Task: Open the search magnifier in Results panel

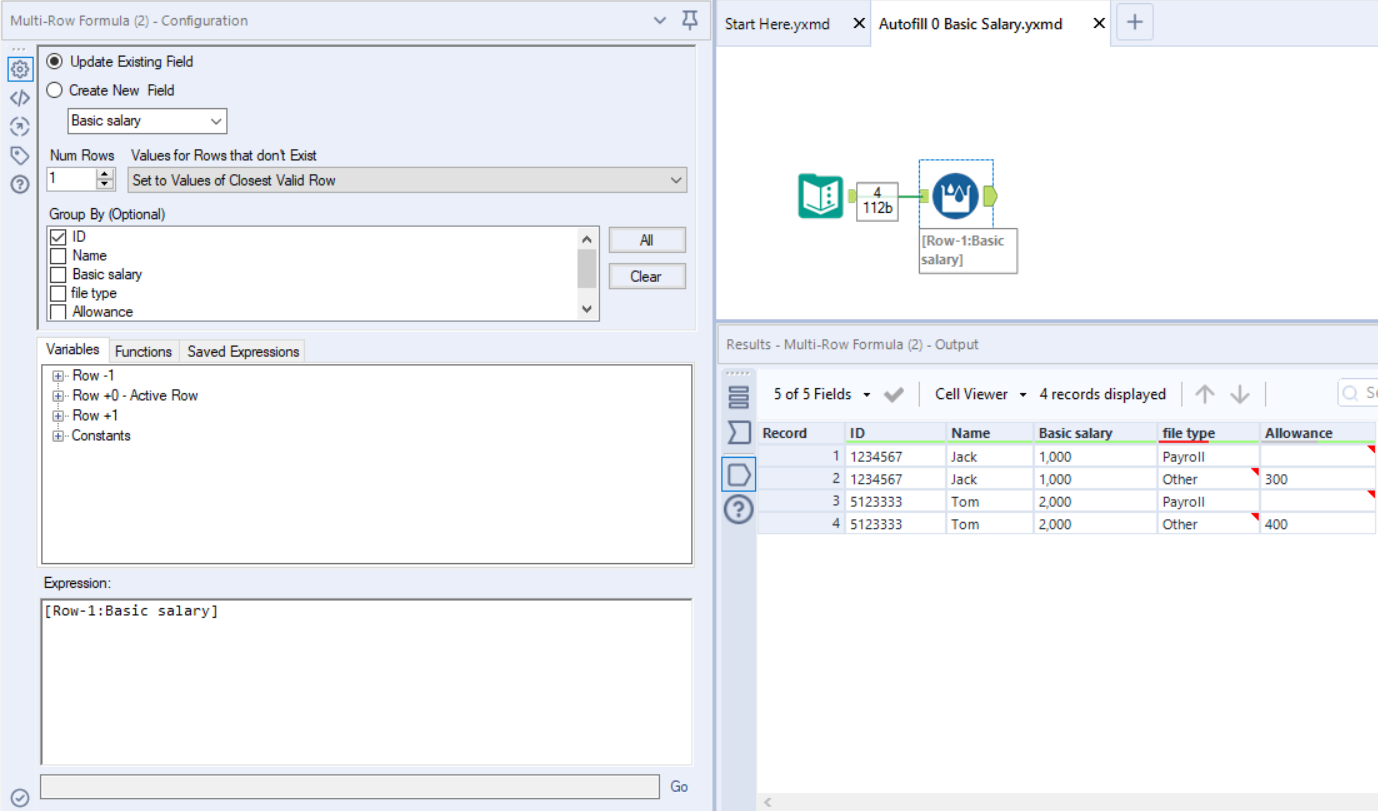Action: pos(1349,392)
